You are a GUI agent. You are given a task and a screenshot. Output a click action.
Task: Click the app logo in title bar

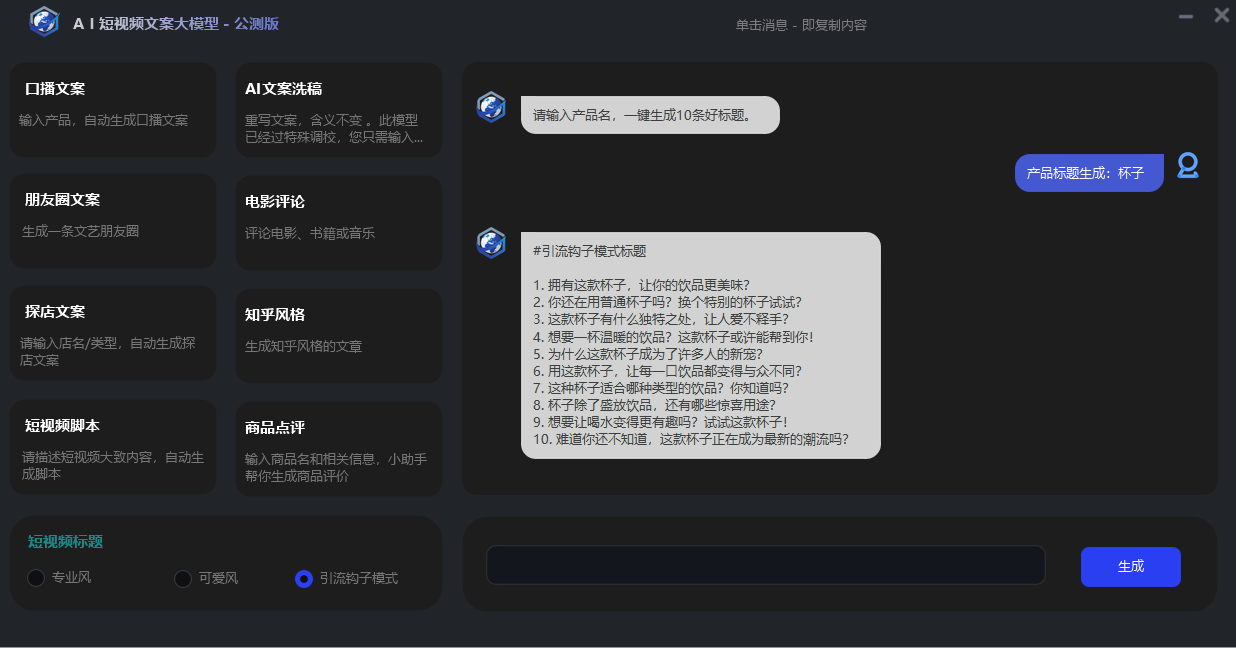pos(44,22)
